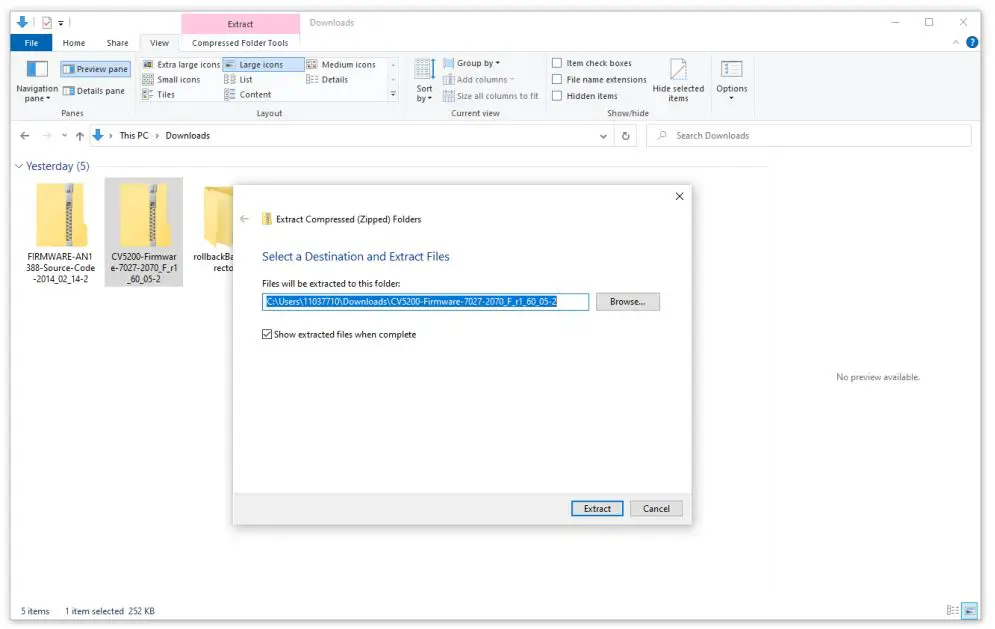Click Extract to unzip the files
This screenshot has height=629, width=995.
(597, 508)
